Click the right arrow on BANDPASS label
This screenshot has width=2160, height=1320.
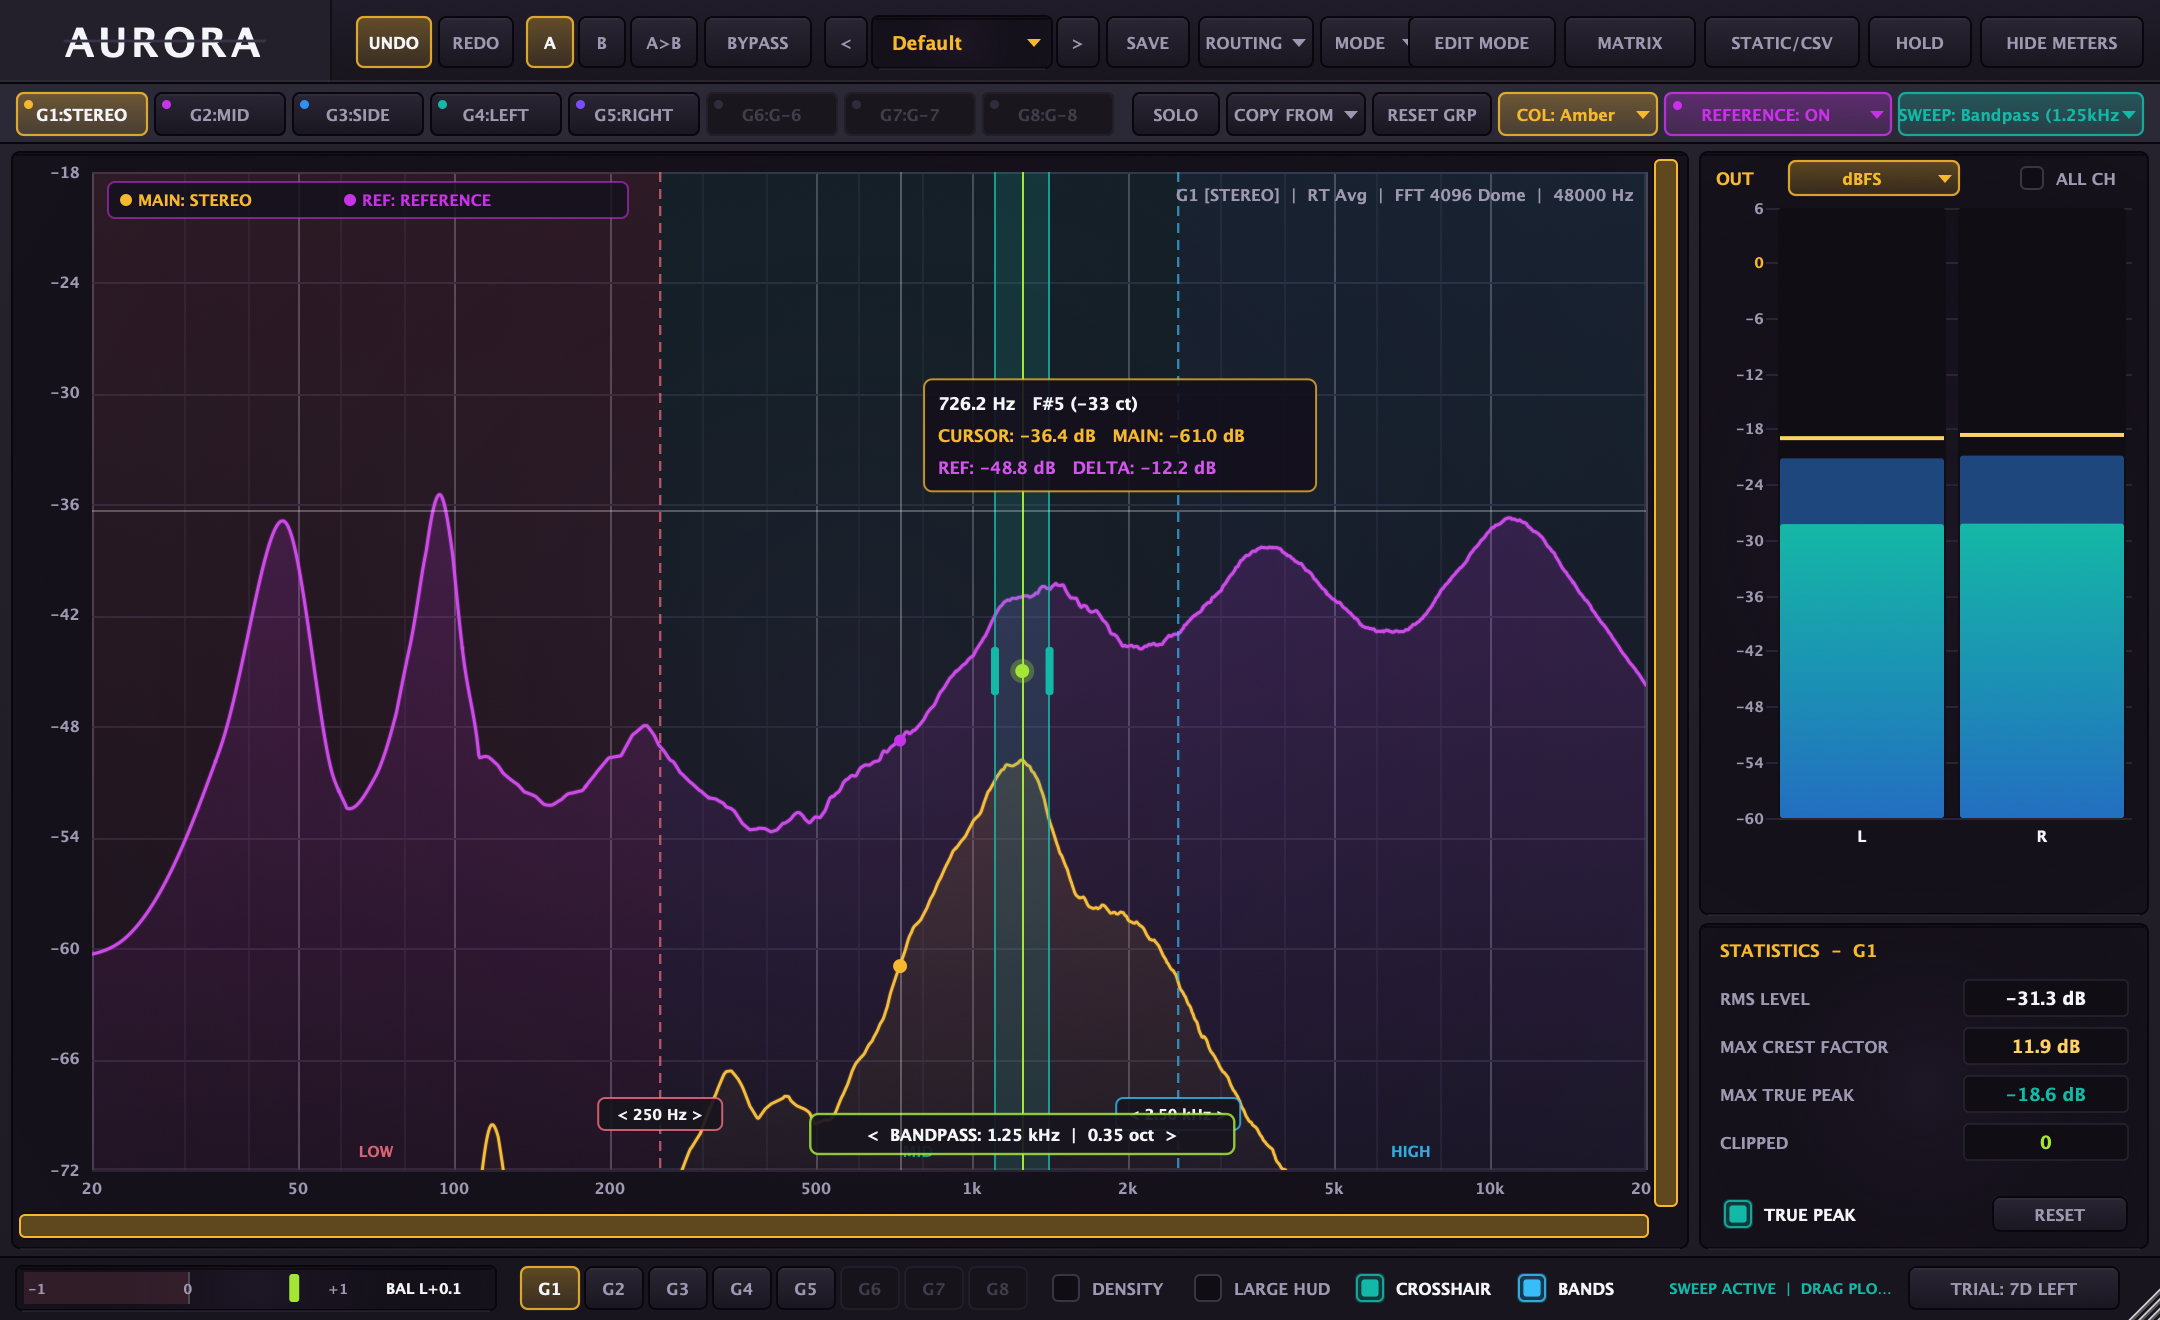[1171, 1135]
